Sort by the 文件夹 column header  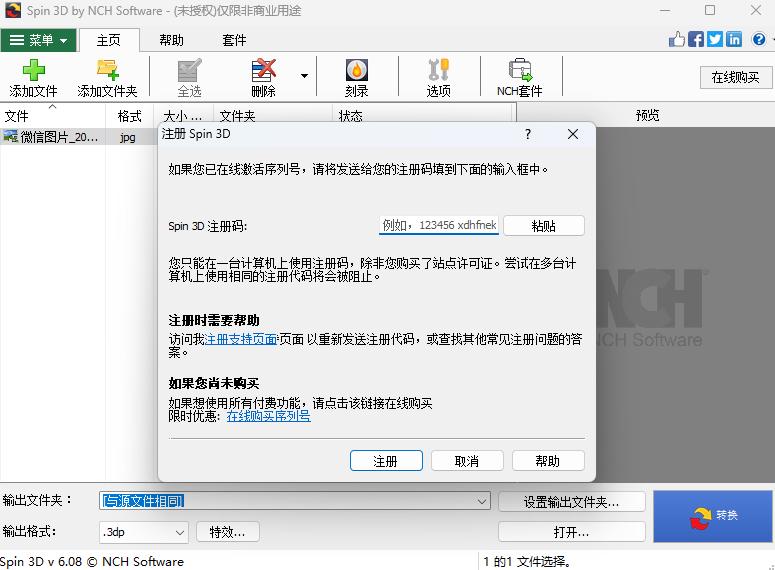[273, 116]
